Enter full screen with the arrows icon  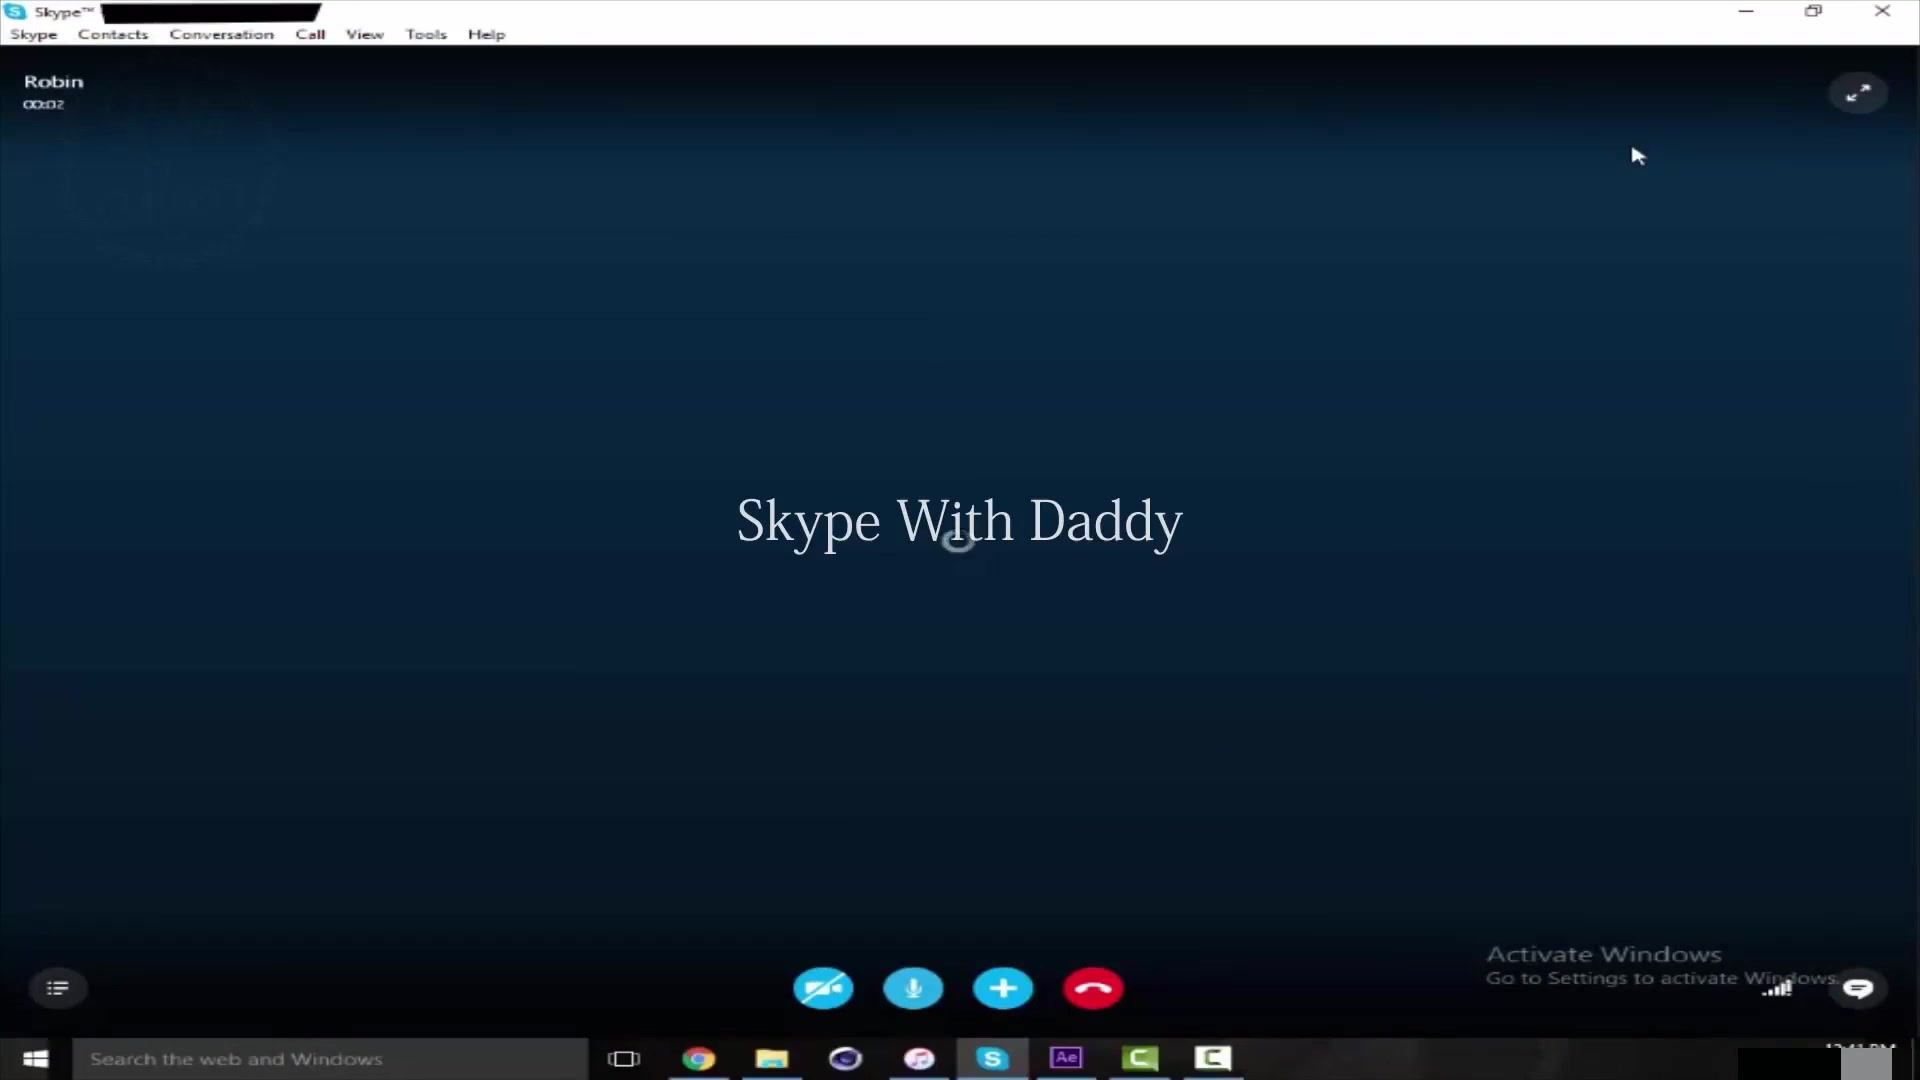point(1858,93)
